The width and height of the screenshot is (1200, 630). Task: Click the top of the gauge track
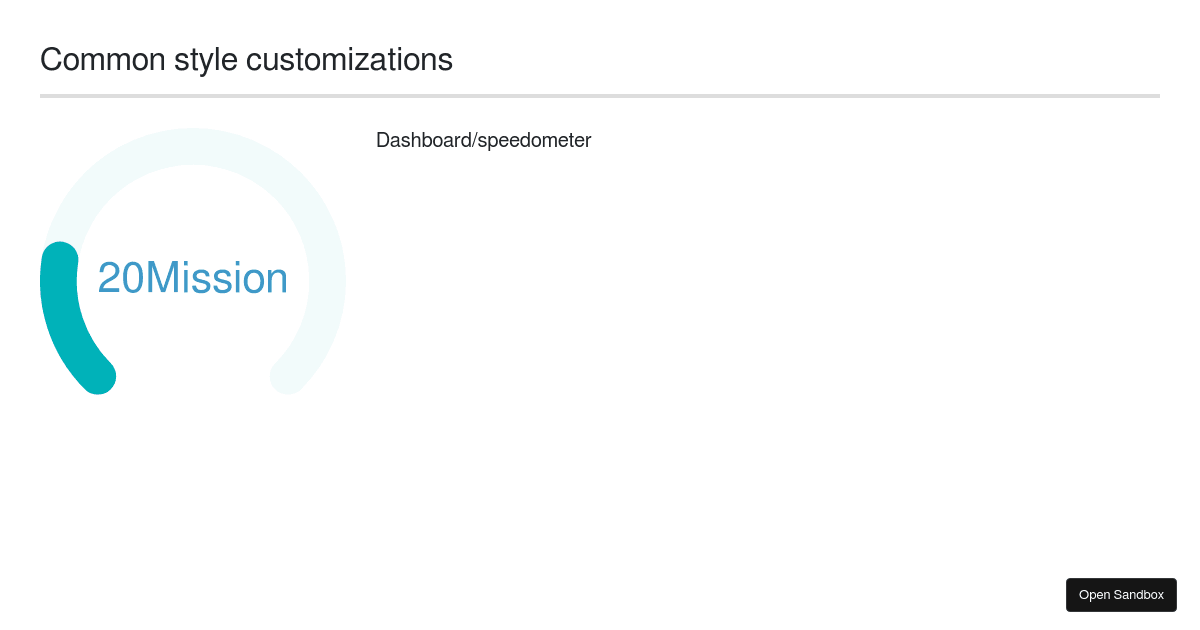(x=193, y=146)
